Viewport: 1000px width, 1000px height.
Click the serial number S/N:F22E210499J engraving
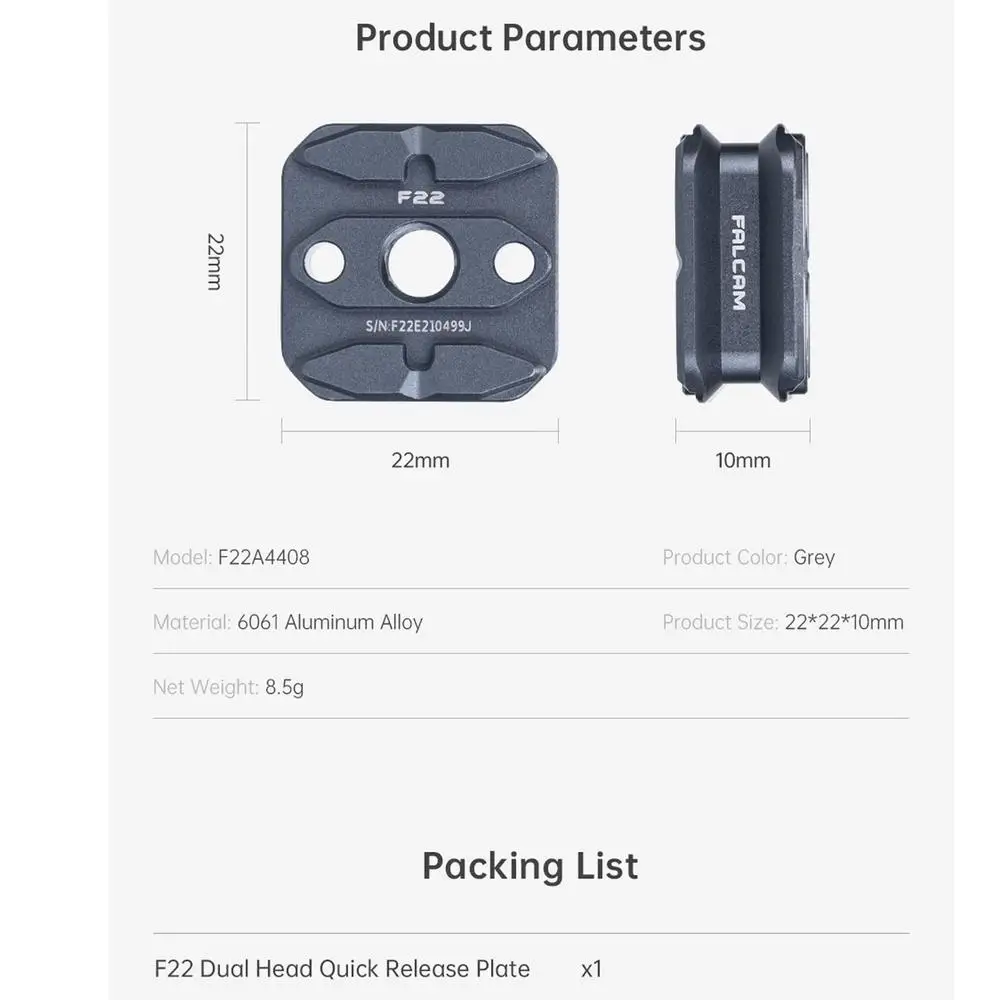[420, 325]
